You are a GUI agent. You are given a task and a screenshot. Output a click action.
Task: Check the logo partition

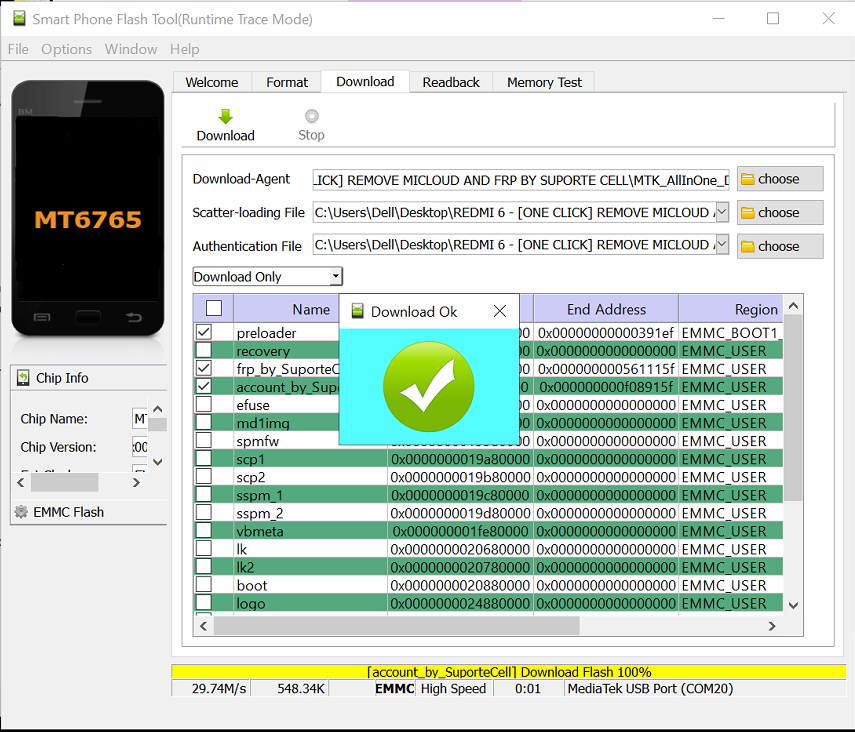[x=204, y=602]
